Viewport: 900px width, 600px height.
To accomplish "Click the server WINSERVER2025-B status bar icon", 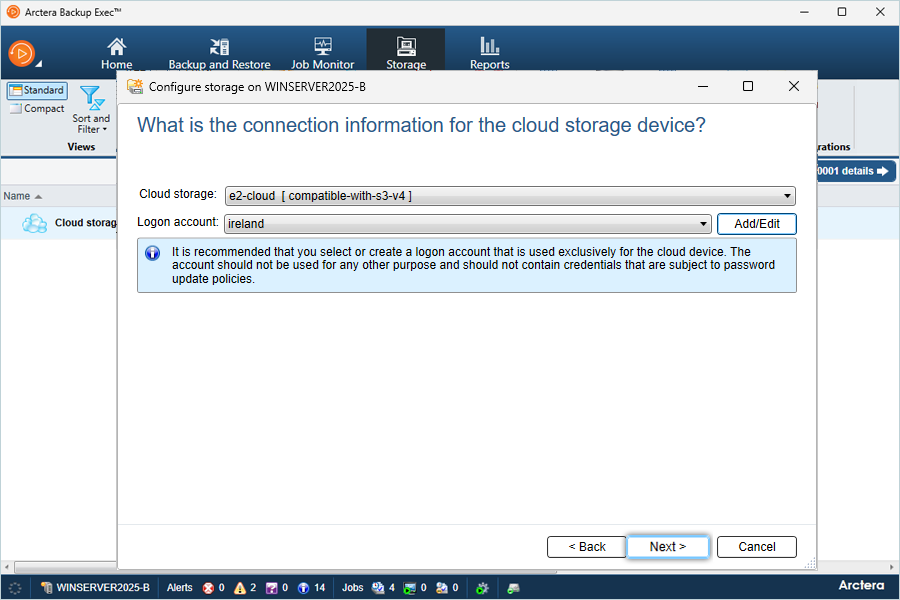I will 47,587.
